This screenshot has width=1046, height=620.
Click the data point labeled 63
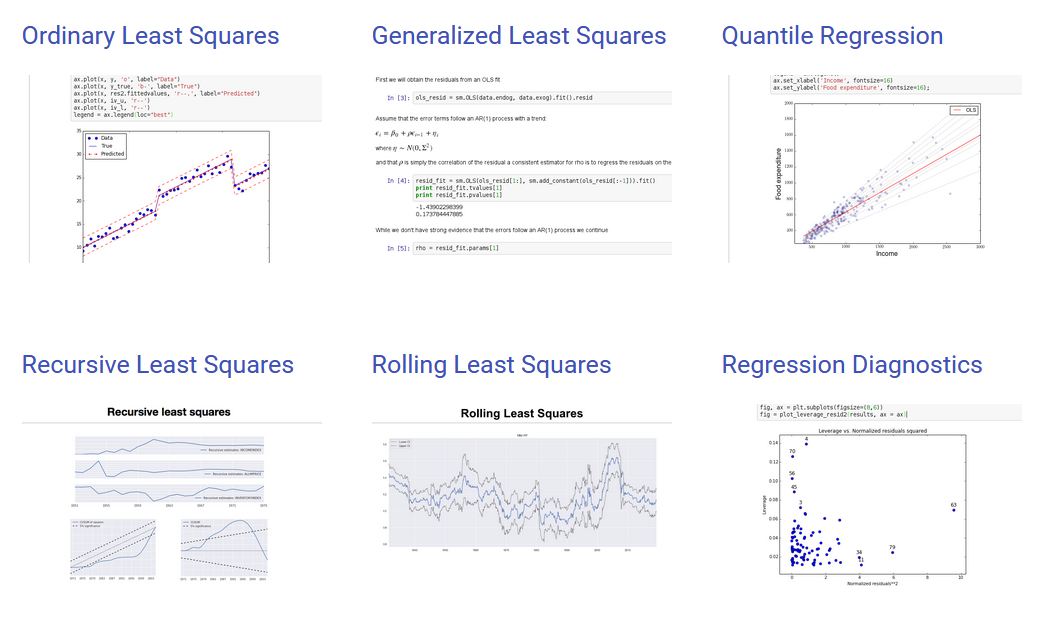pos(954,510)
